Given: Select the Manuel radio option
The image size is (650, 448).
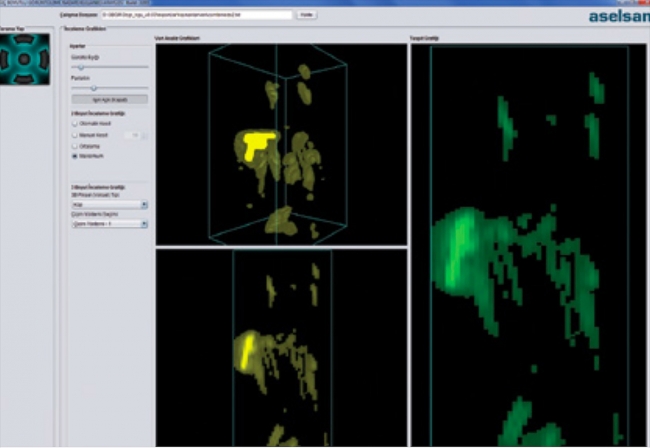Looking at the screenshot, I should (x=74, y=135).
